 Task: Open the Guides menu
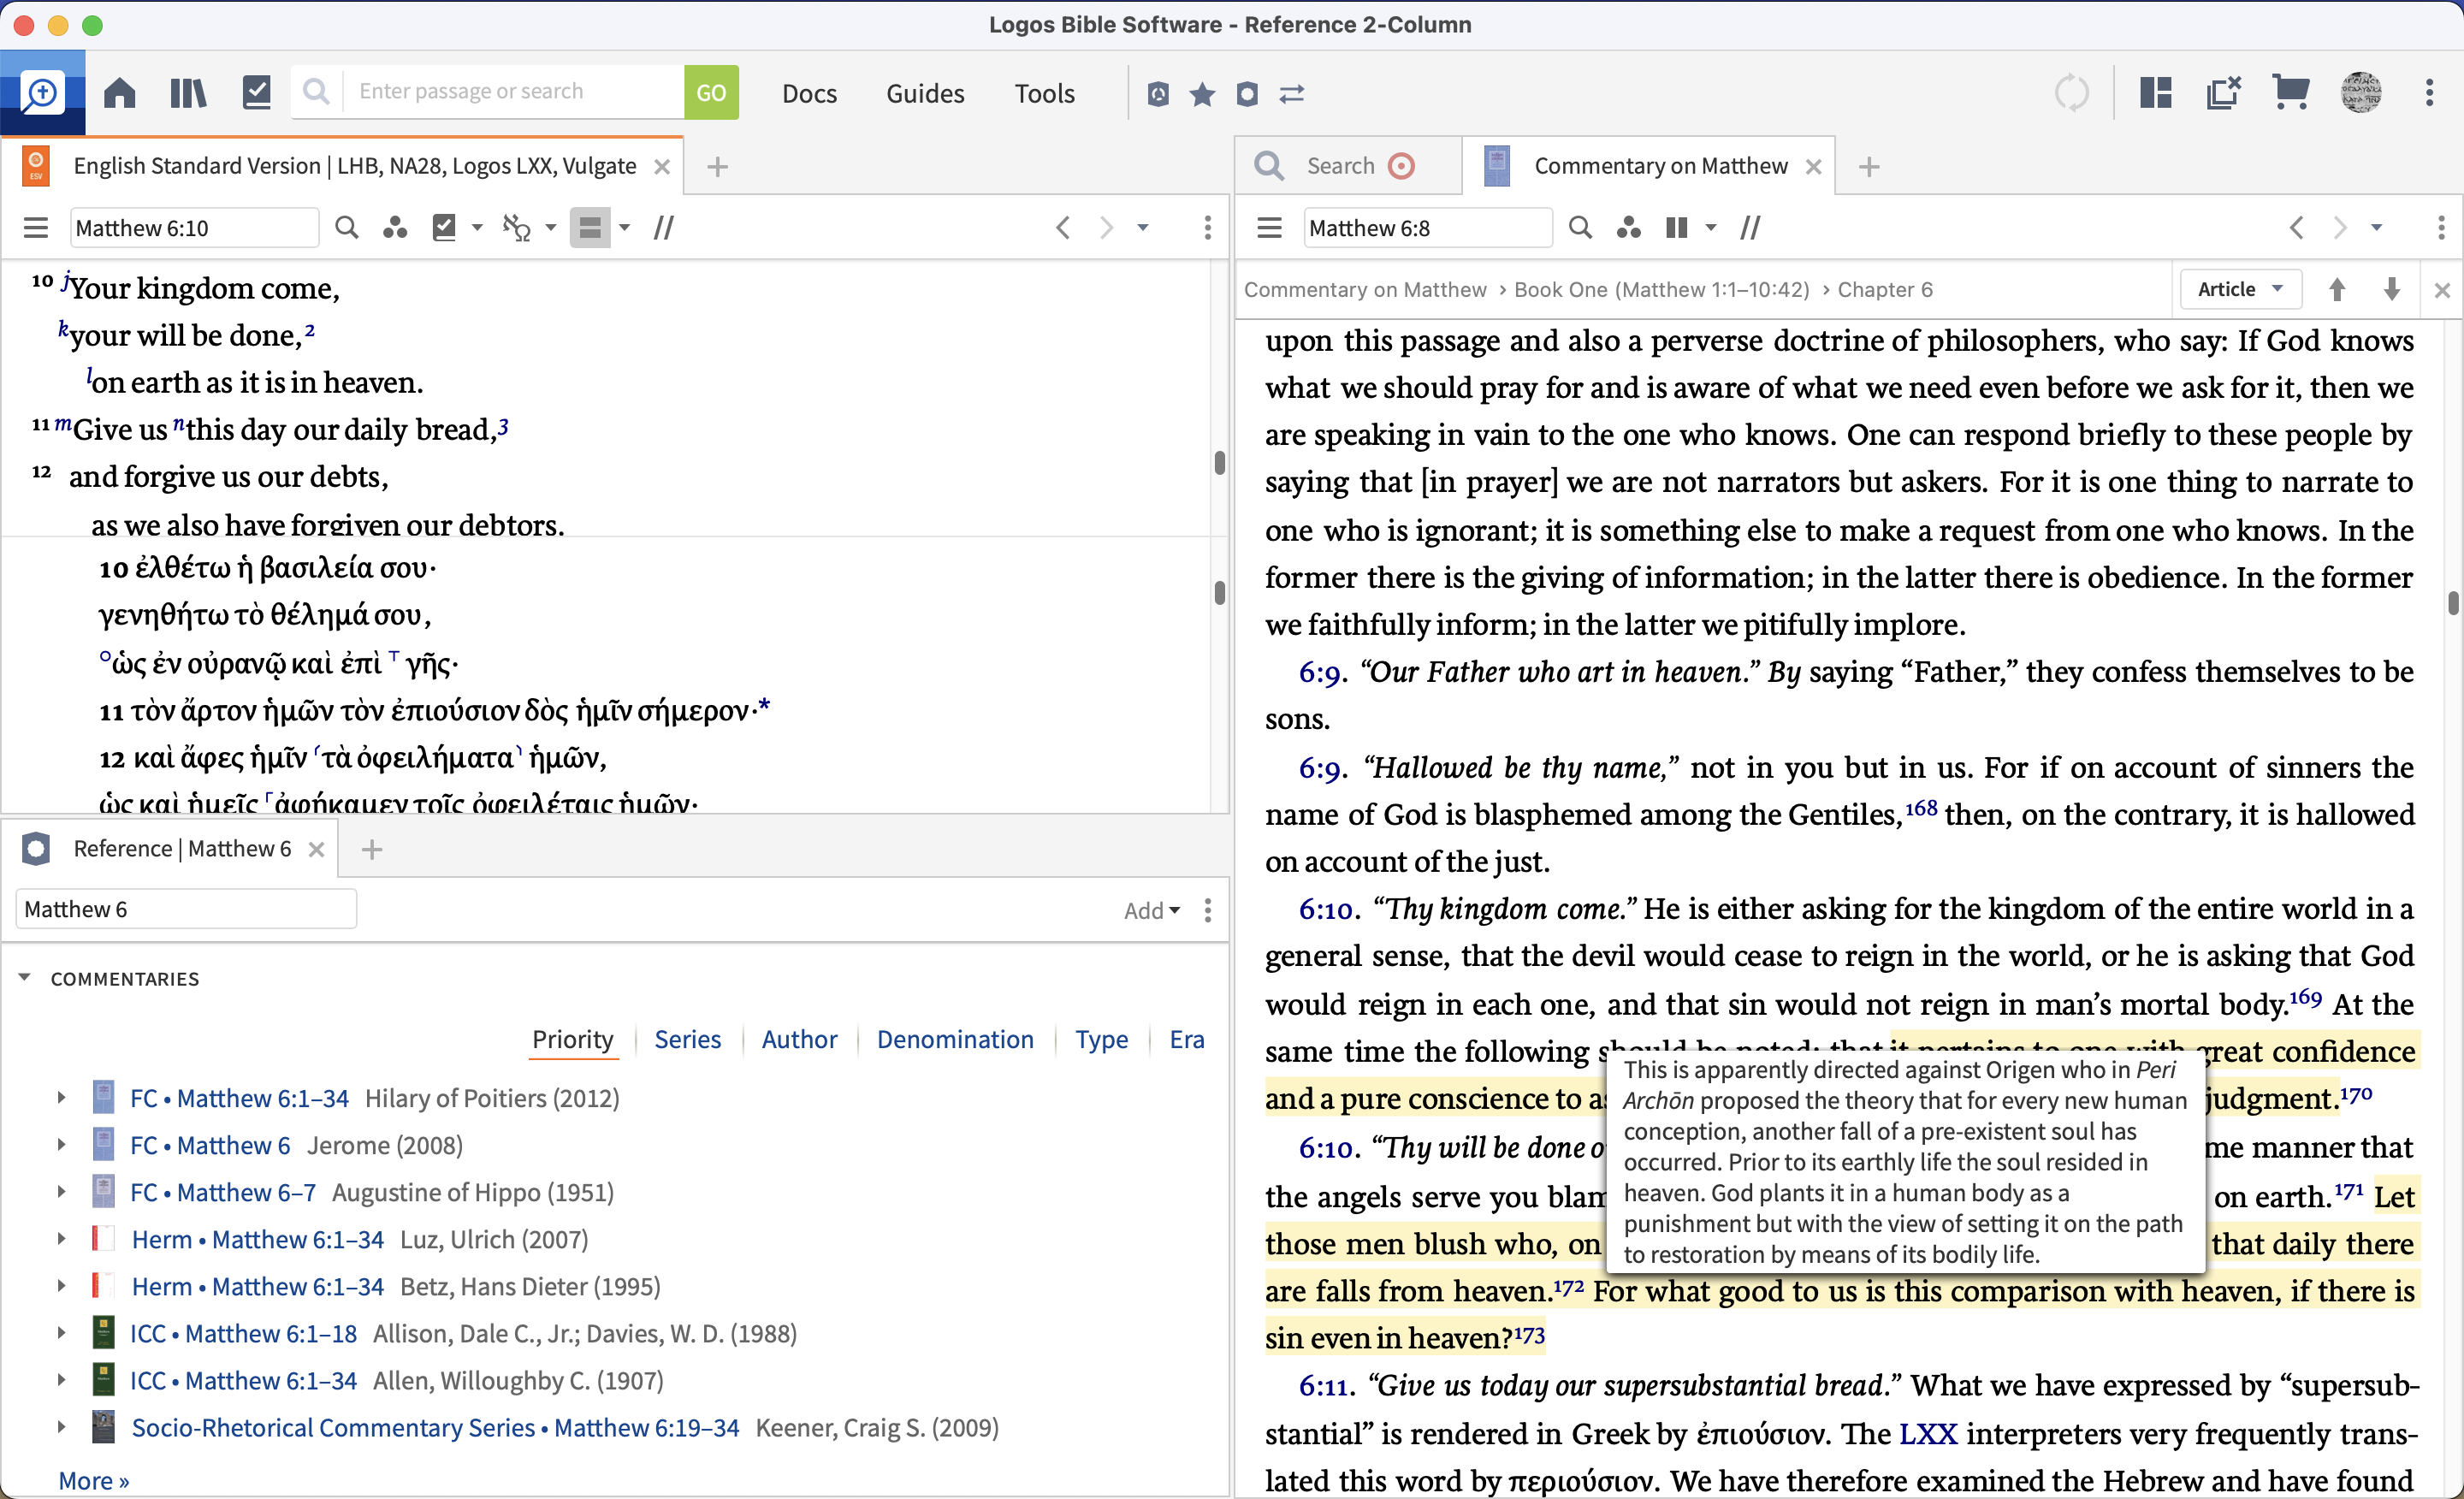[x=924, y=93]
